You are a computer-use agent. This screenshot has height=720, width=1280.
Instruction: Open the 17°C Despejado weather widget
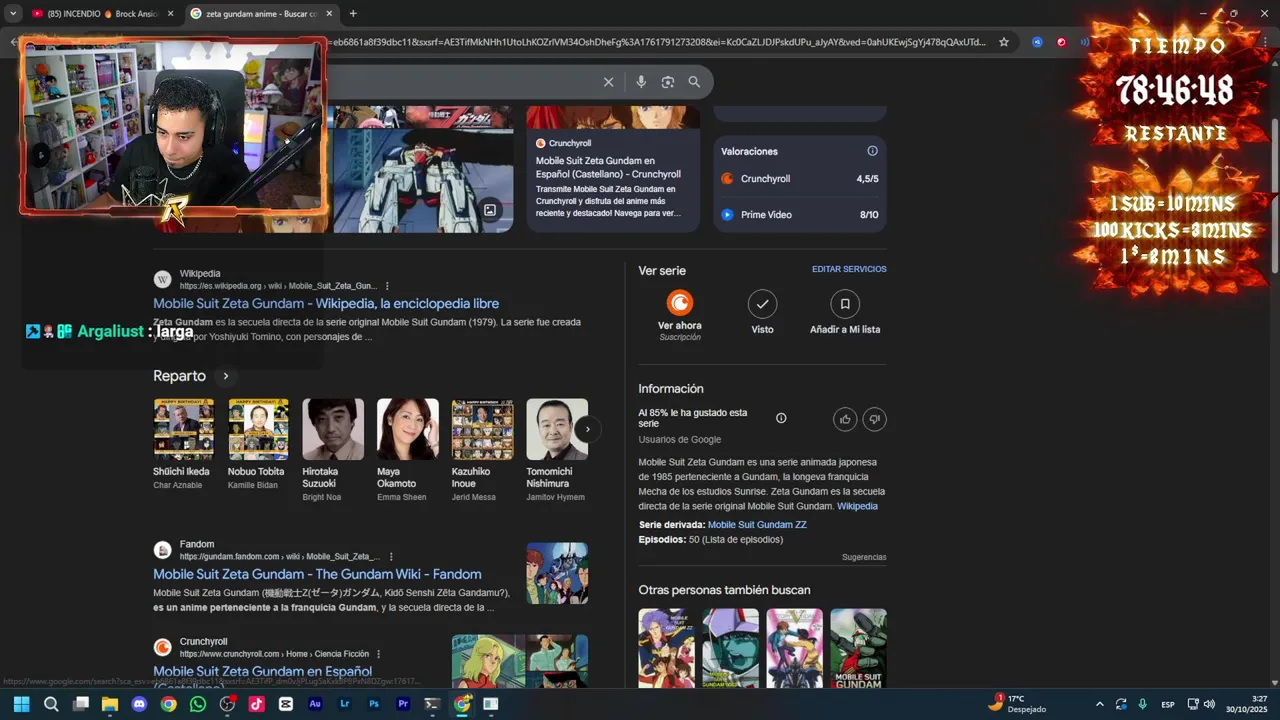[x=1018, y=704]
